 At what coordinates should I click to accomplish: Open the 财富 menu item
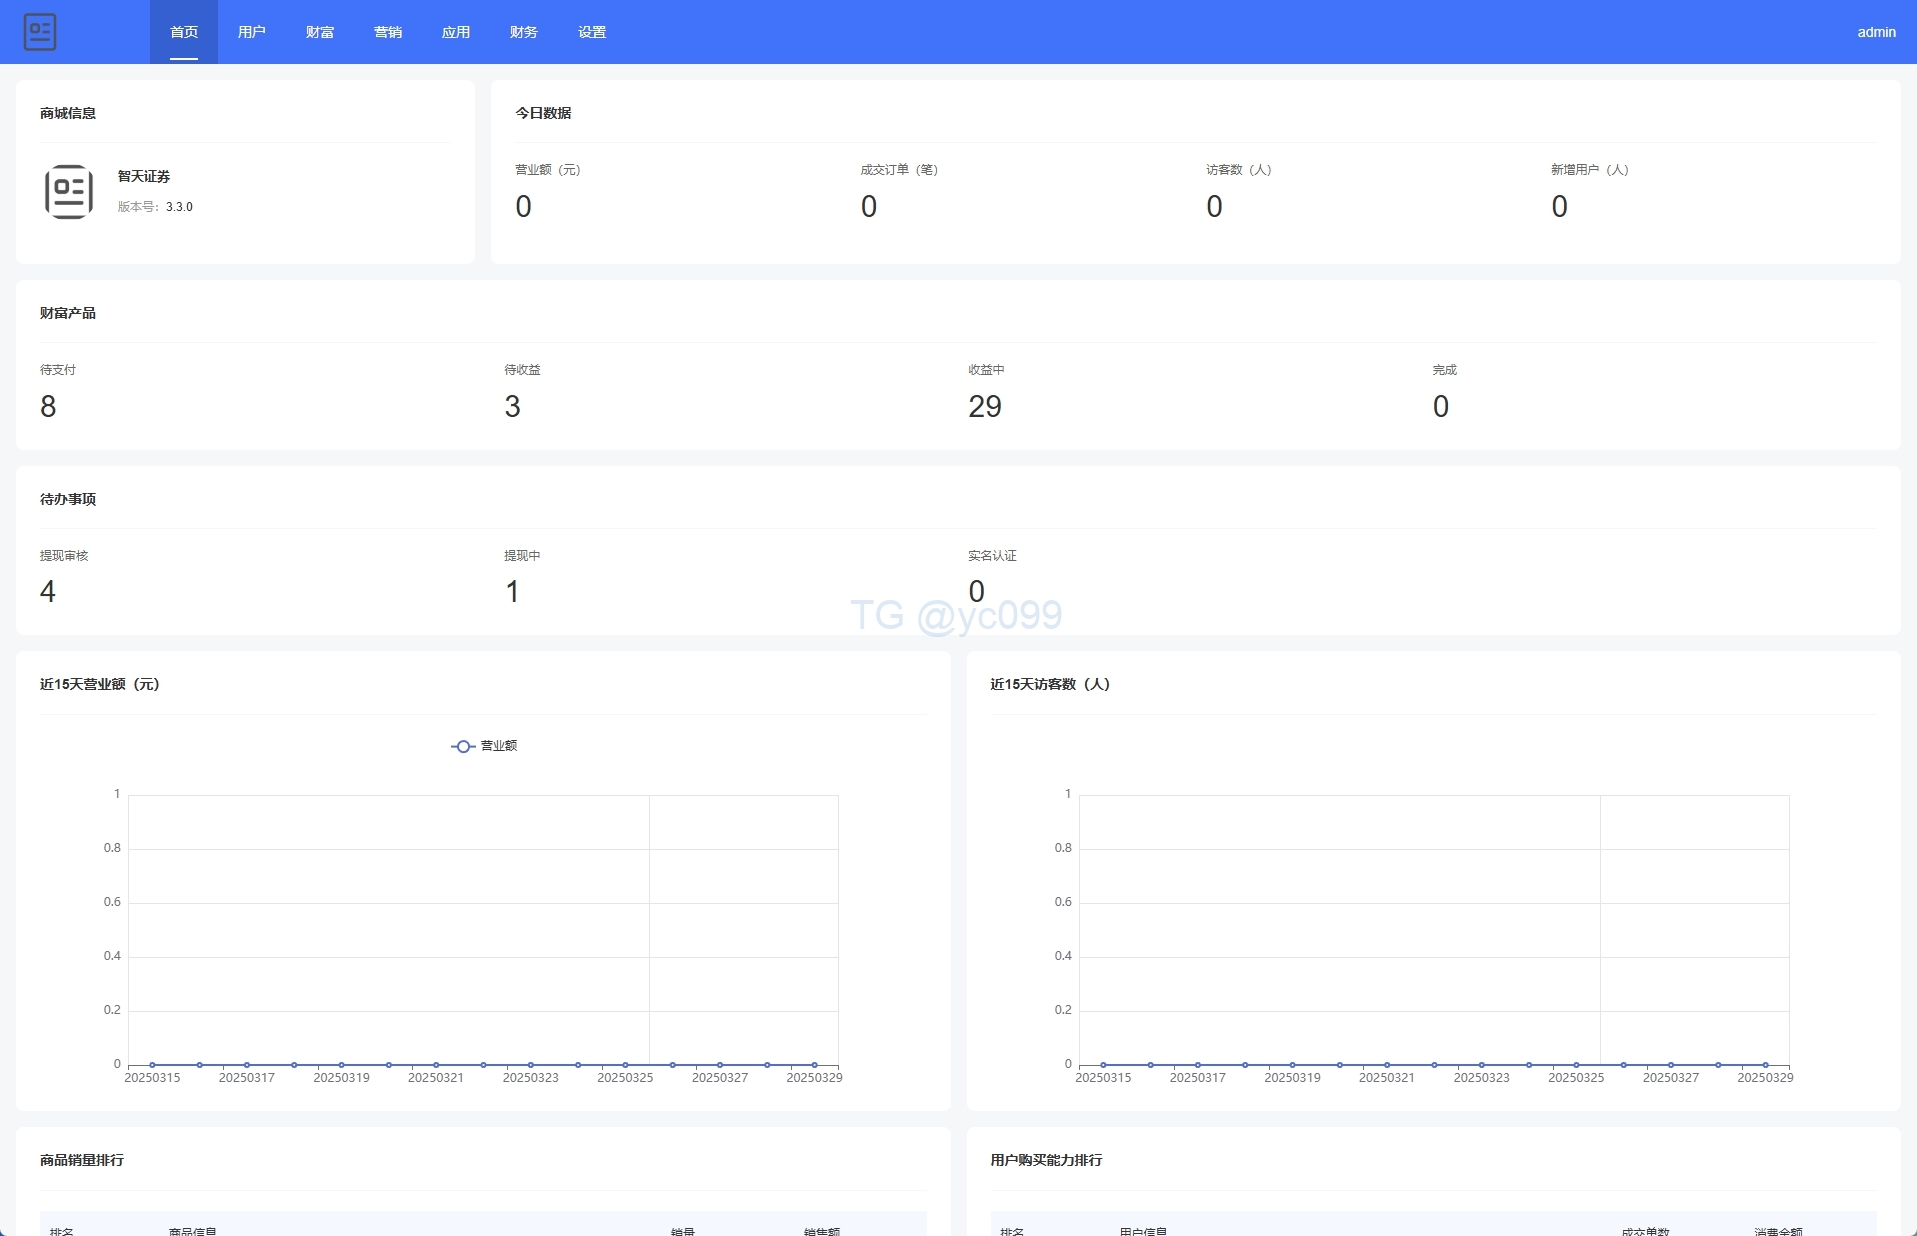point(320,32)
